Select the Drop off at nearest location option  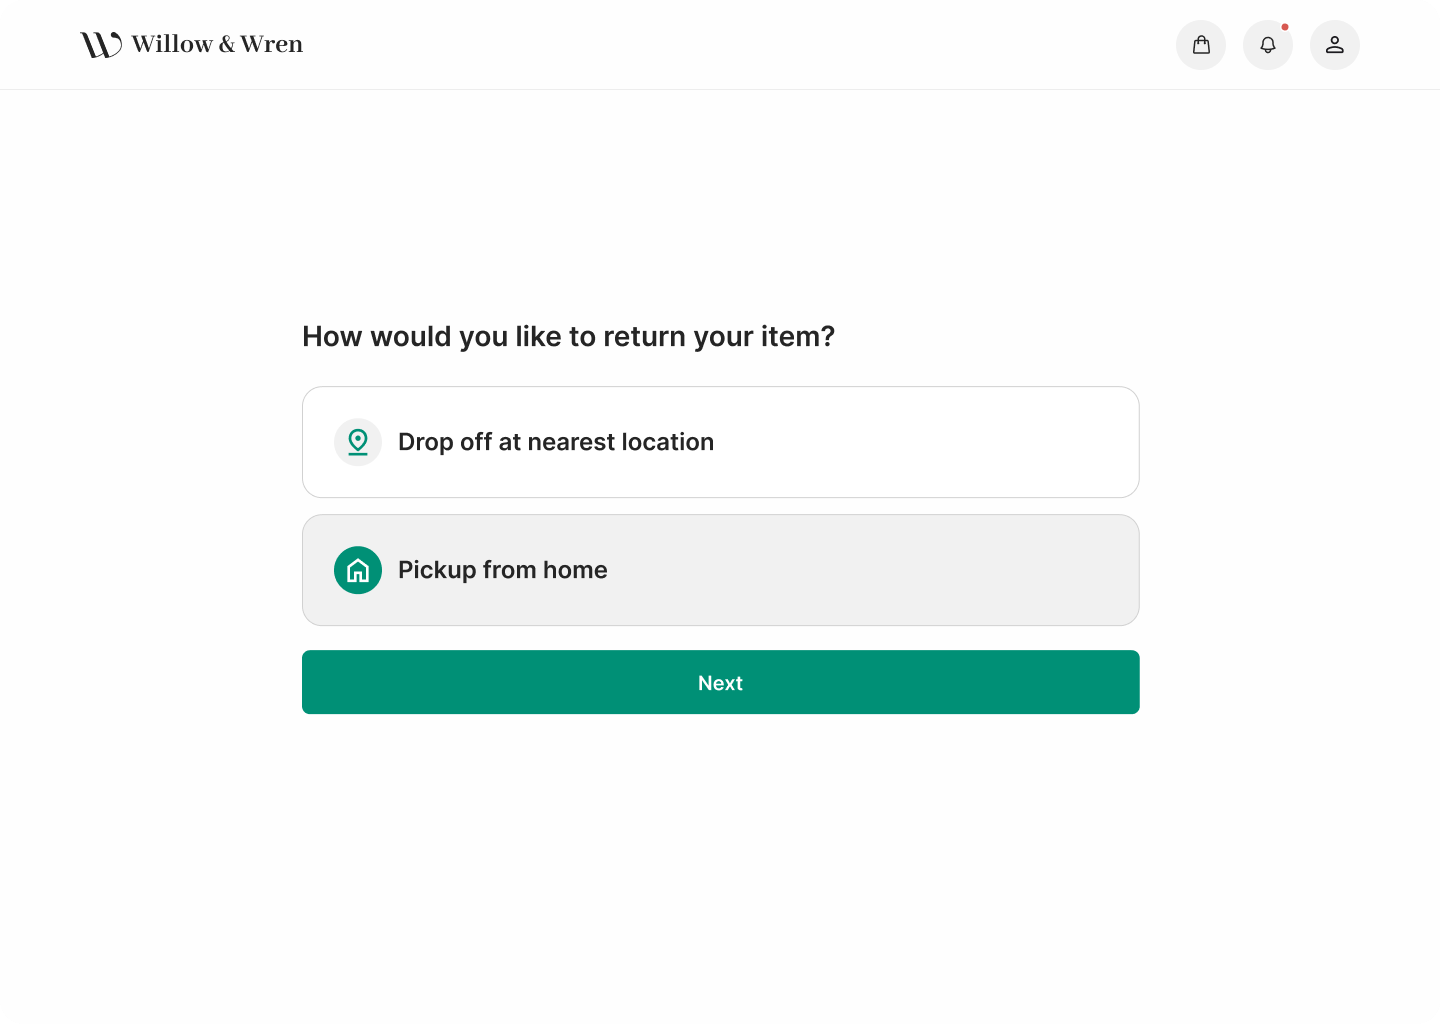[720, 441]
